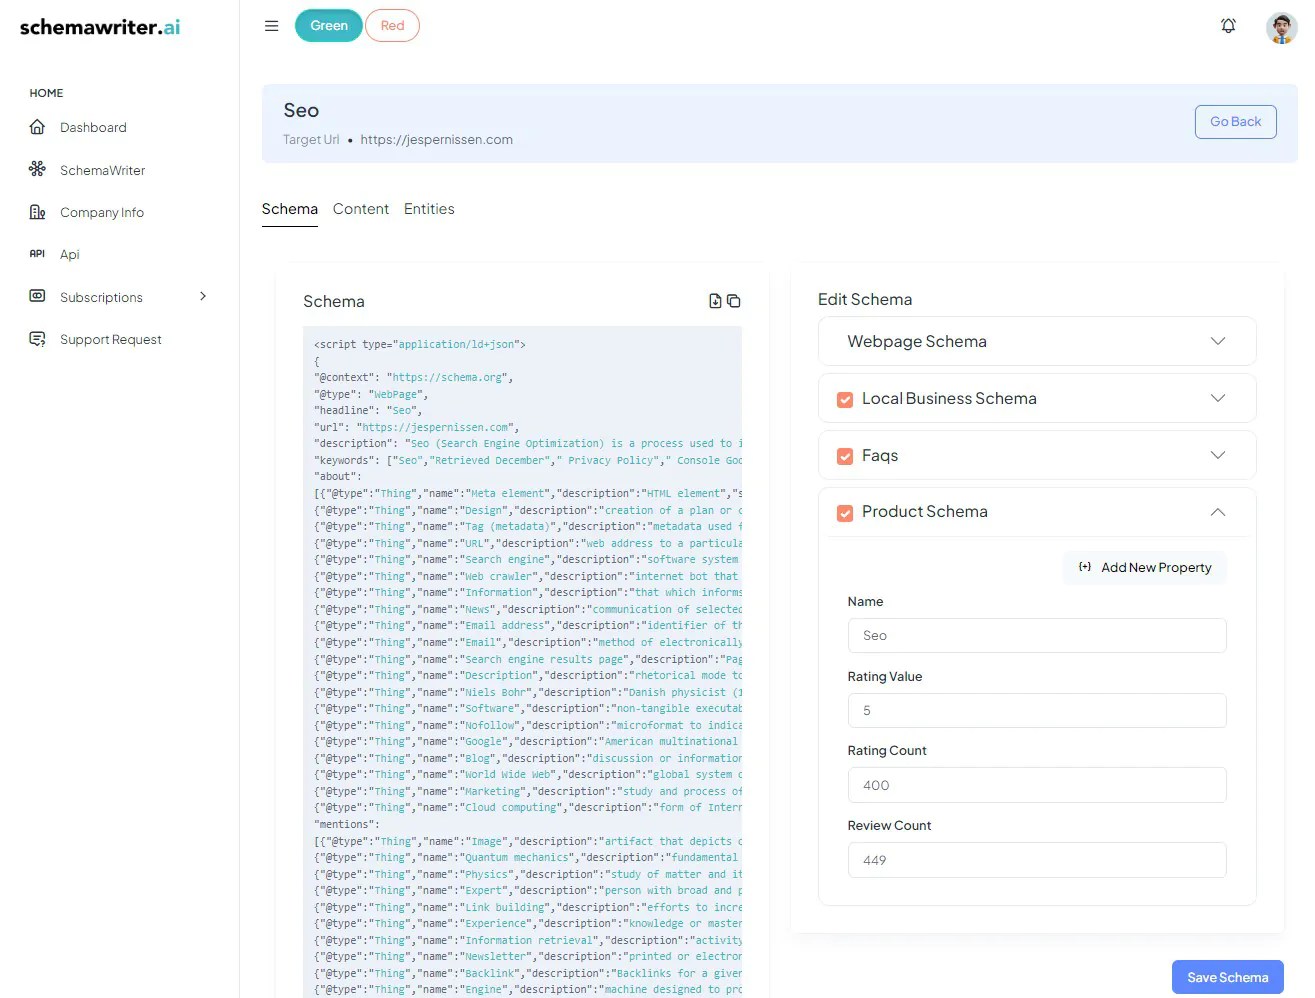Switch to the Content tab
The image size is (1315, 998).
(361, 209)
